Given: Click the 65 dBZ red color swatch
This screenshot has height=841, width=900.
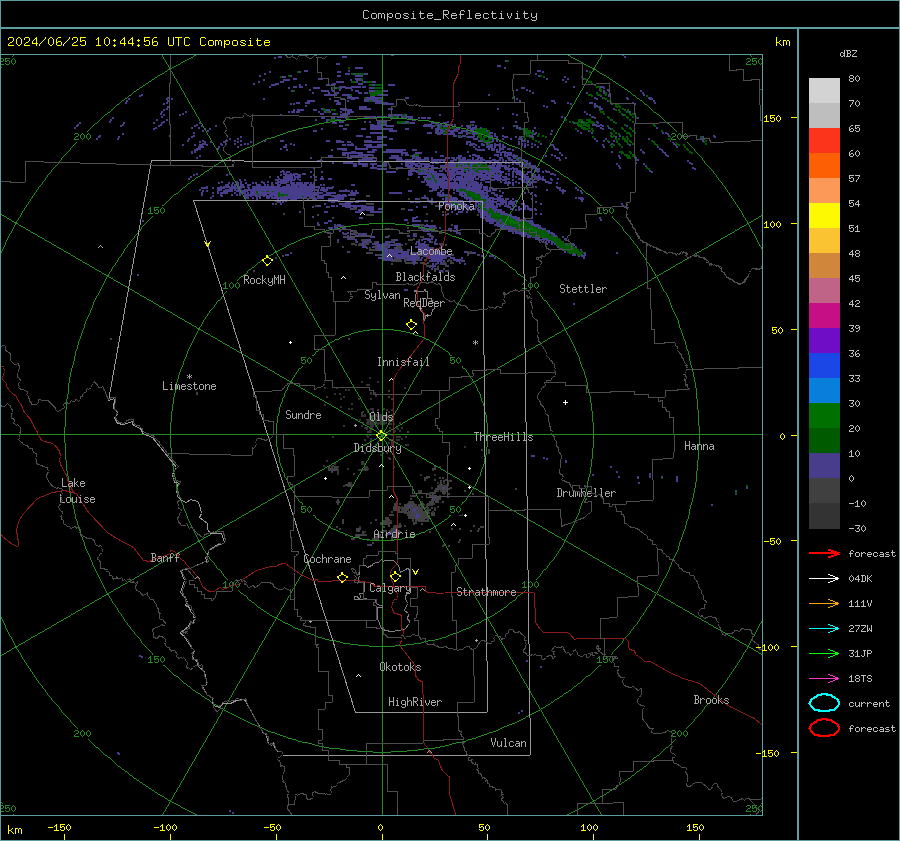Looking at the screenshot, I should [x=824, y=140].
